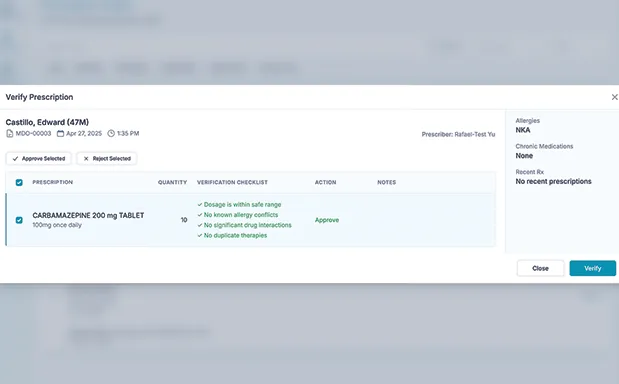This screenshot has height=384, width=619.
Task: Click the check icon for duplicate therapies
Action: 200,235
